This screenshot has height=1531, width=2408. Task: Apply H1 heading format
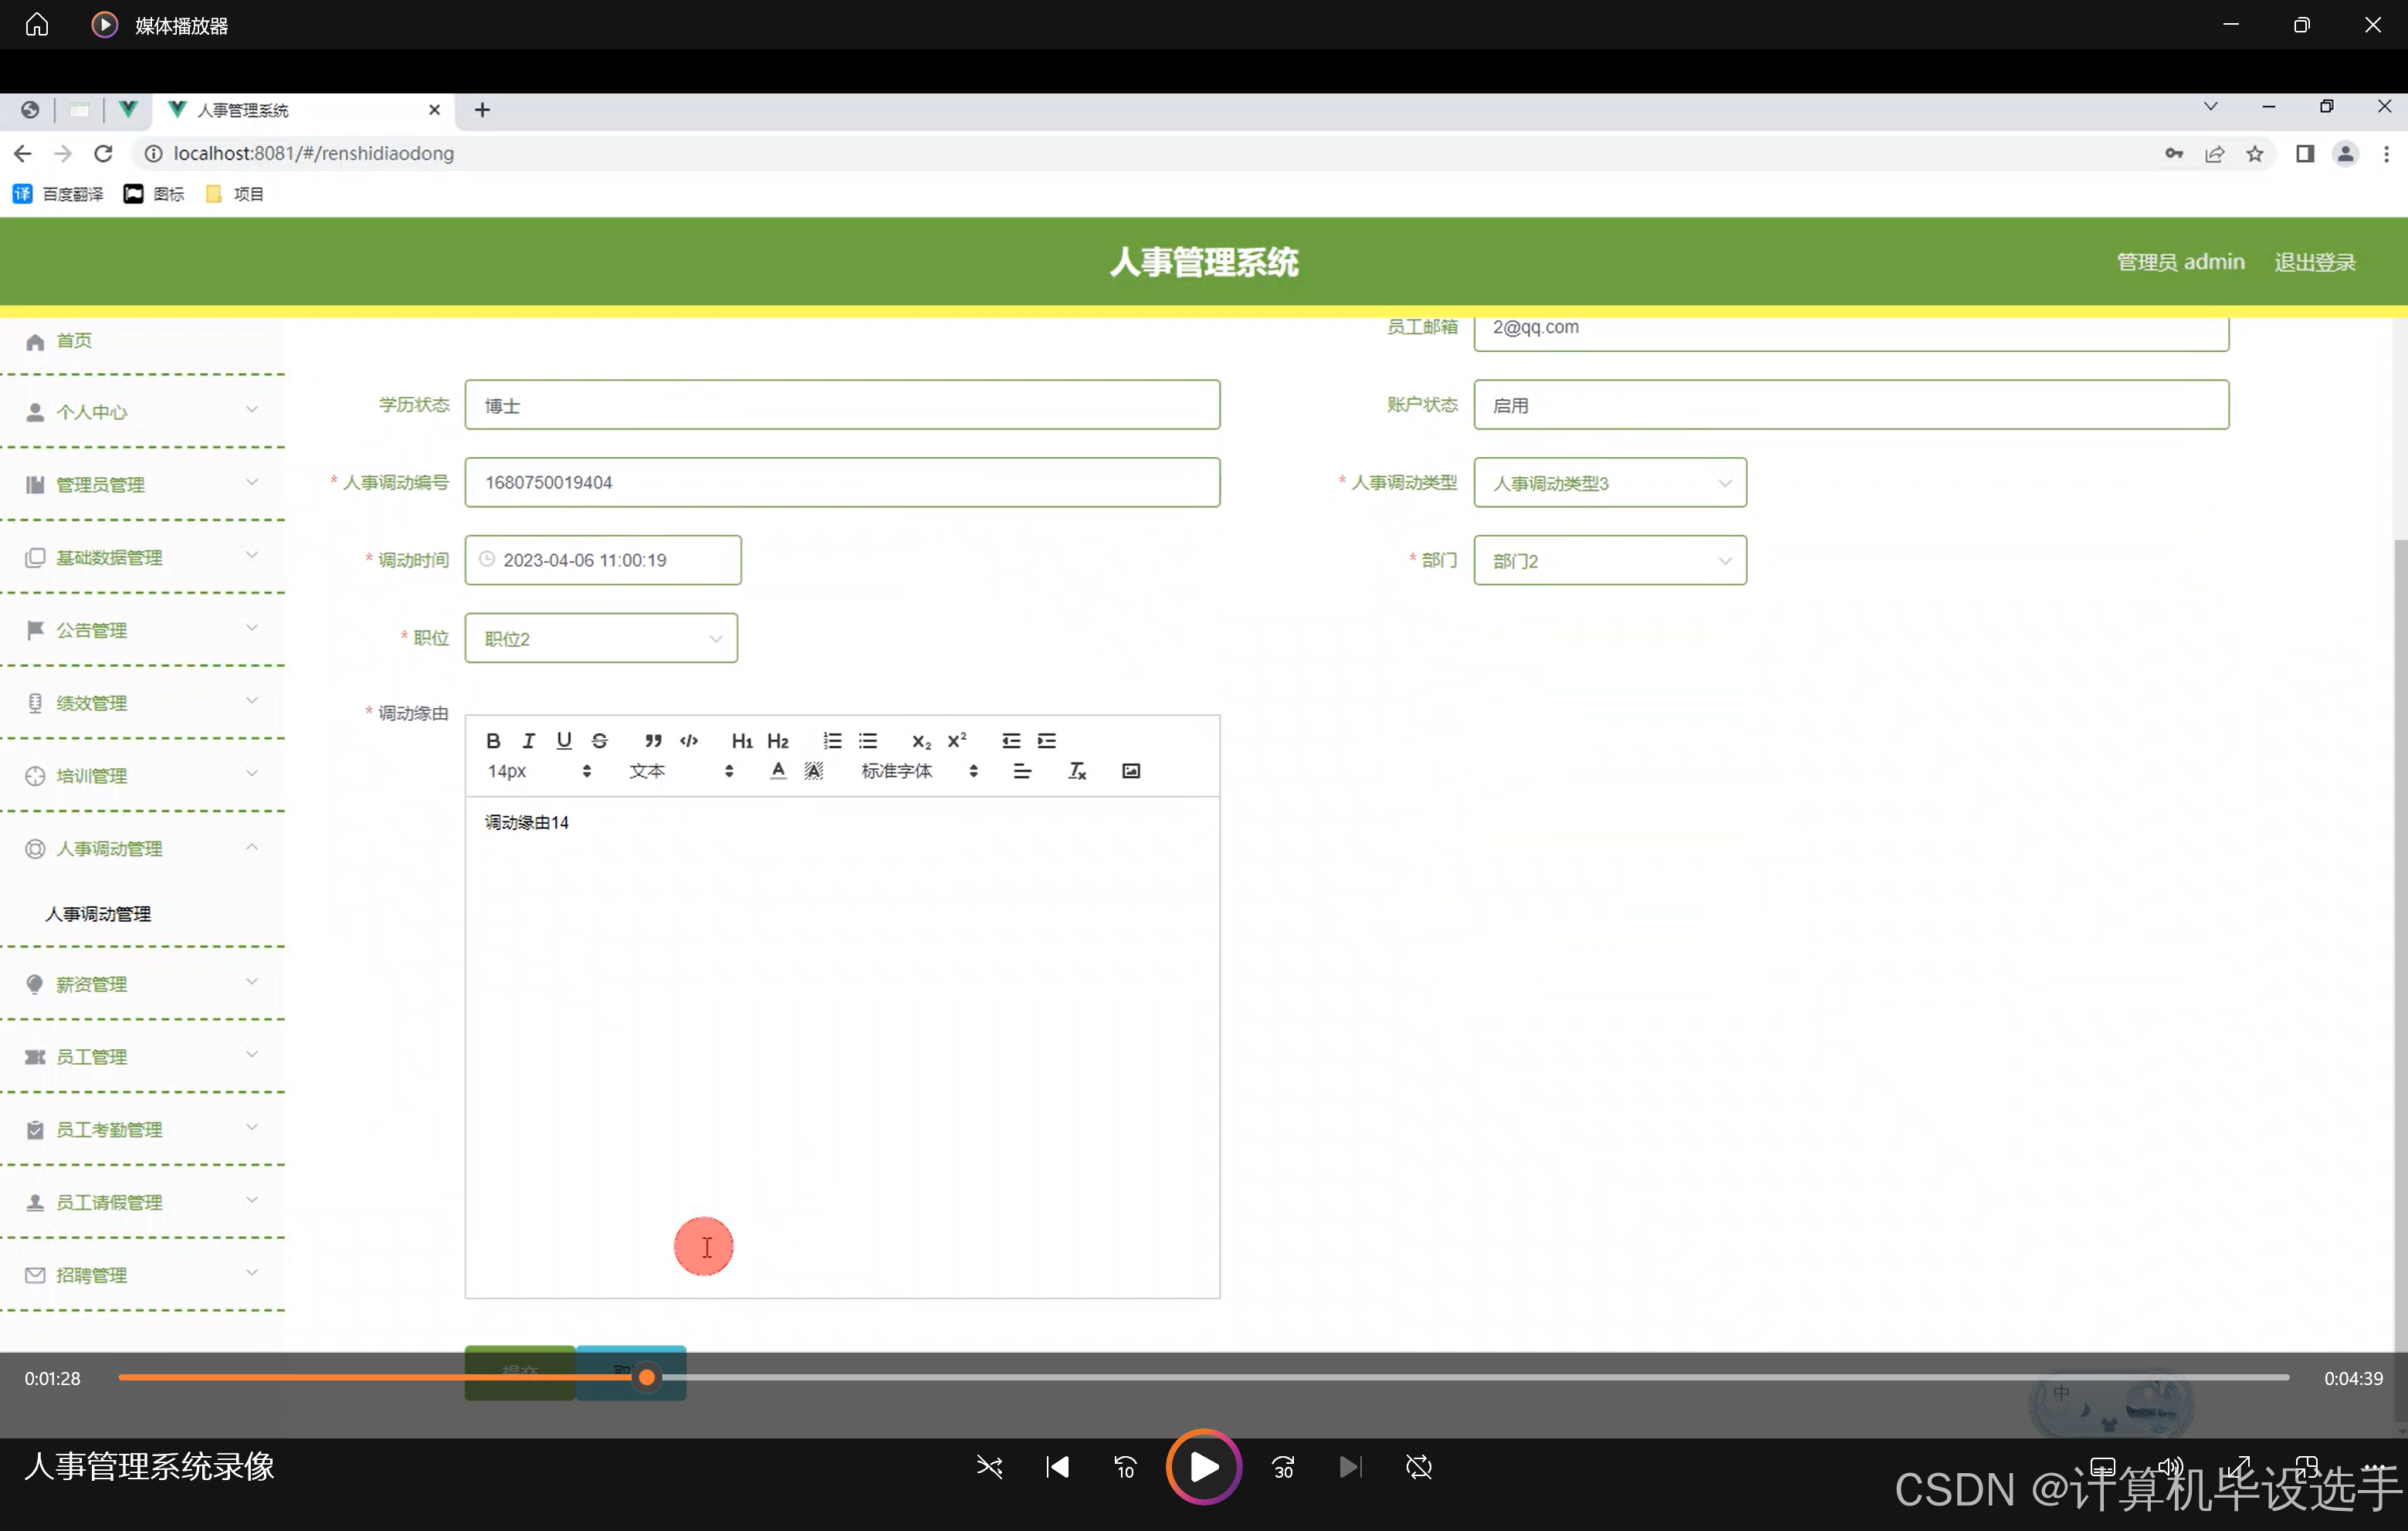(x=741, y=741)
